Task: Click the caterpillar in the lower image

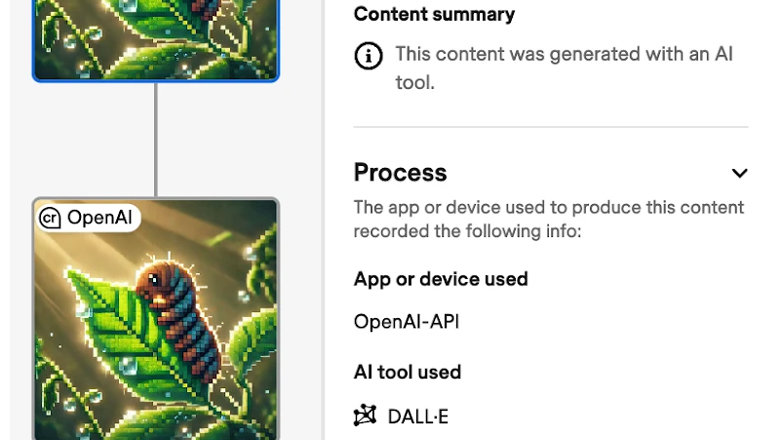Action: pos(175,310)
